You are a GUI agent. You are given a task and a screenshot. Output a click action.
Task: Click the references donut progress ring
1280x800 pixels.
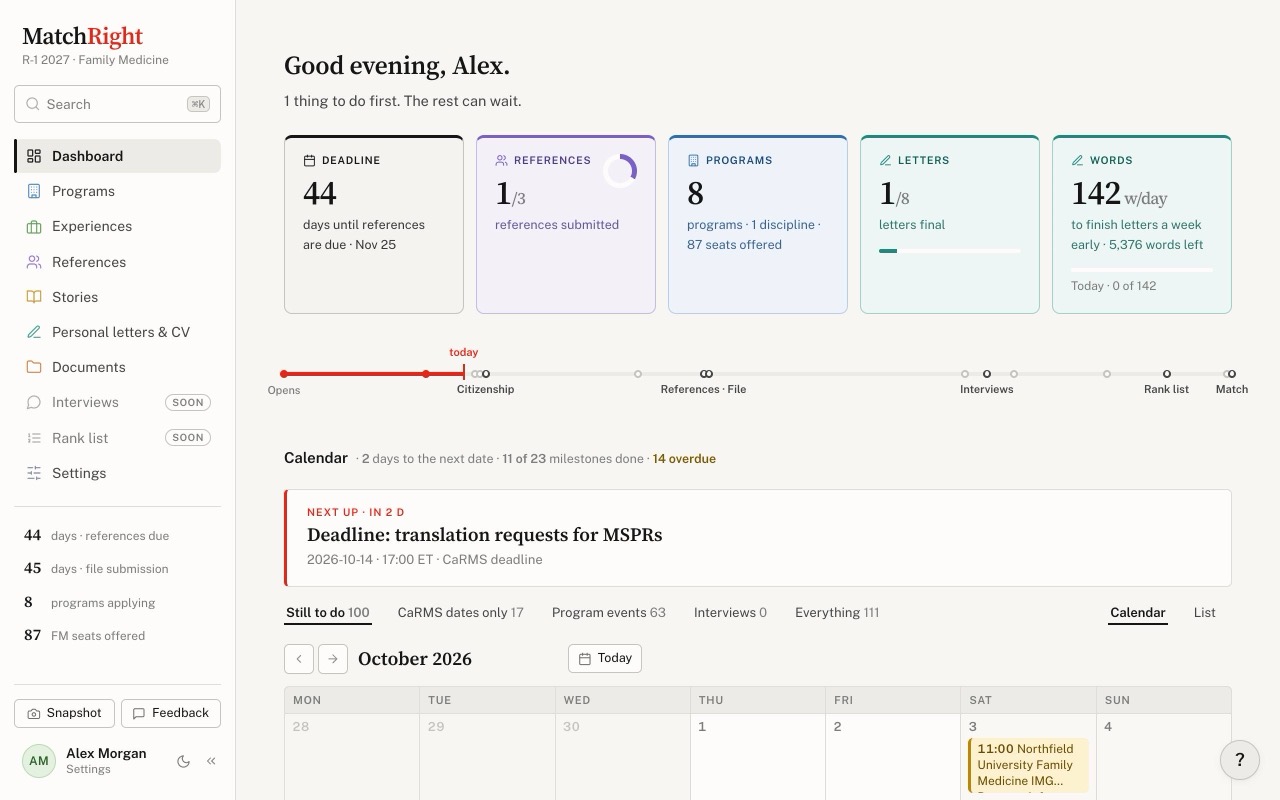[x=620, y=171]
